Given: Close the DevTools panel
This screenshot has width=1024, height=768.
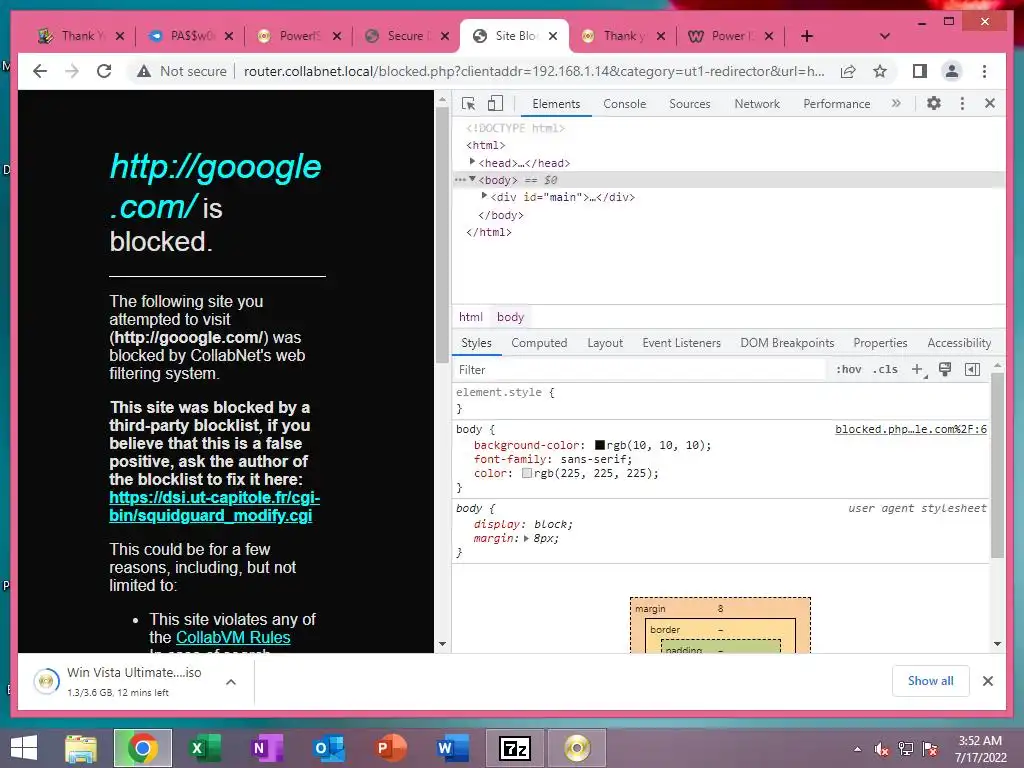Looking at the screenshot, I should (989, 103).
